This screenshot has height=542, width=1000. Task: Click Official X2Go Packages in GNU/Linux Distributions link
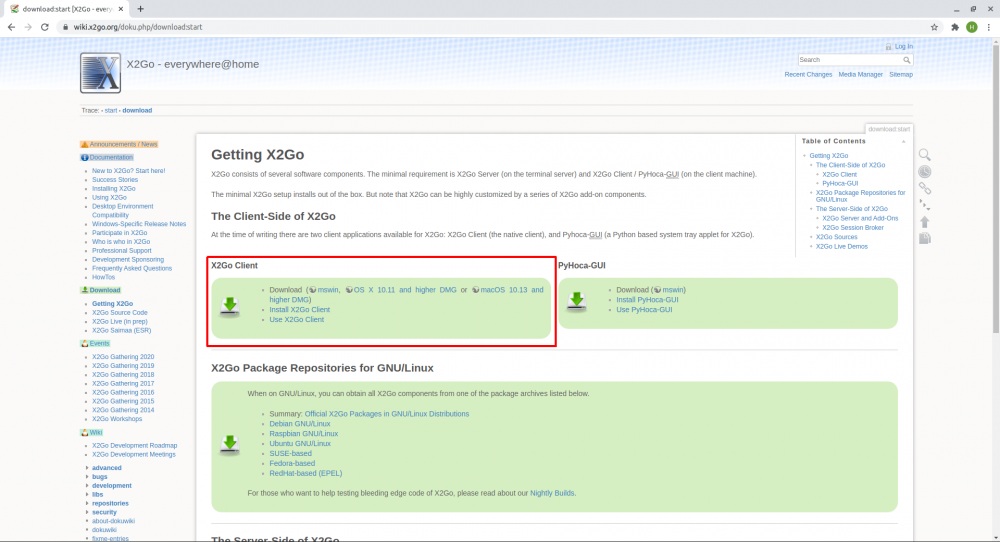click(x=386, y=414)
